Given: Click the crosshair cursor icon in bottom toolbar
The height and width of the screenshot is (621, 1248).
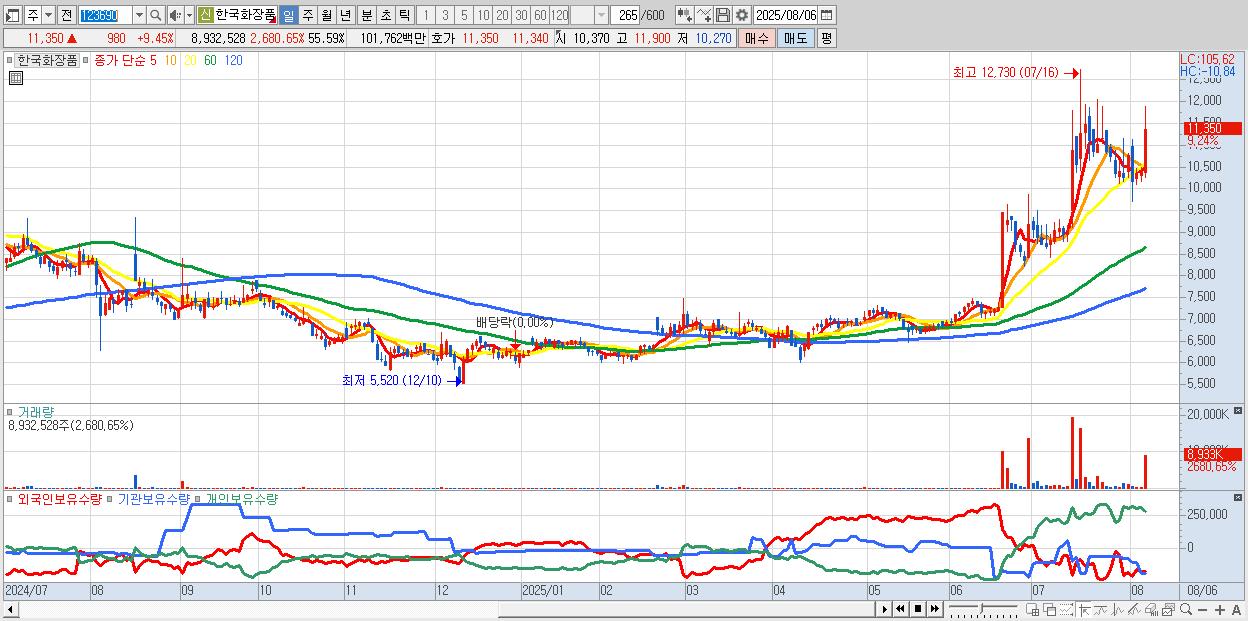Looking at the screenshot, I should [1084, 609].
